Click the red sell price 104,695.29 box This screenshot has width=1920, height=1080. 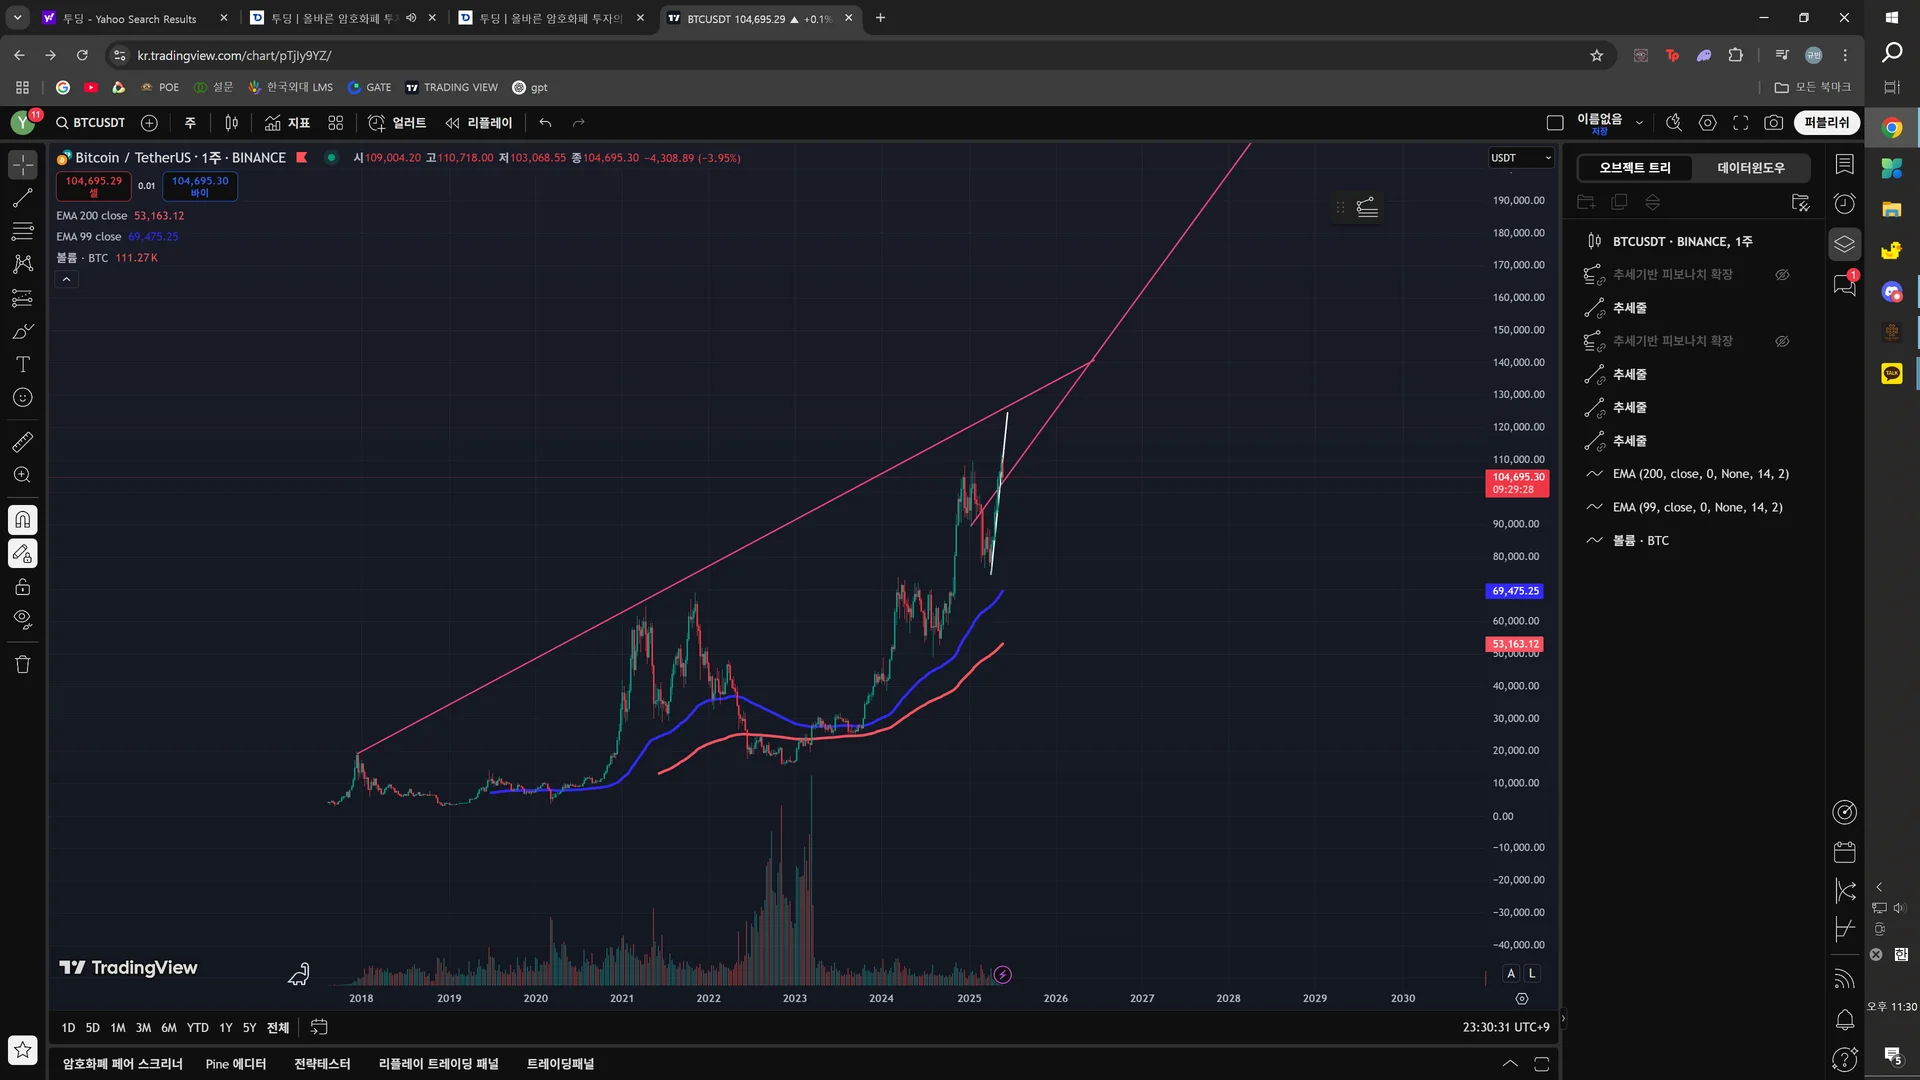click(x=93, y=186)
